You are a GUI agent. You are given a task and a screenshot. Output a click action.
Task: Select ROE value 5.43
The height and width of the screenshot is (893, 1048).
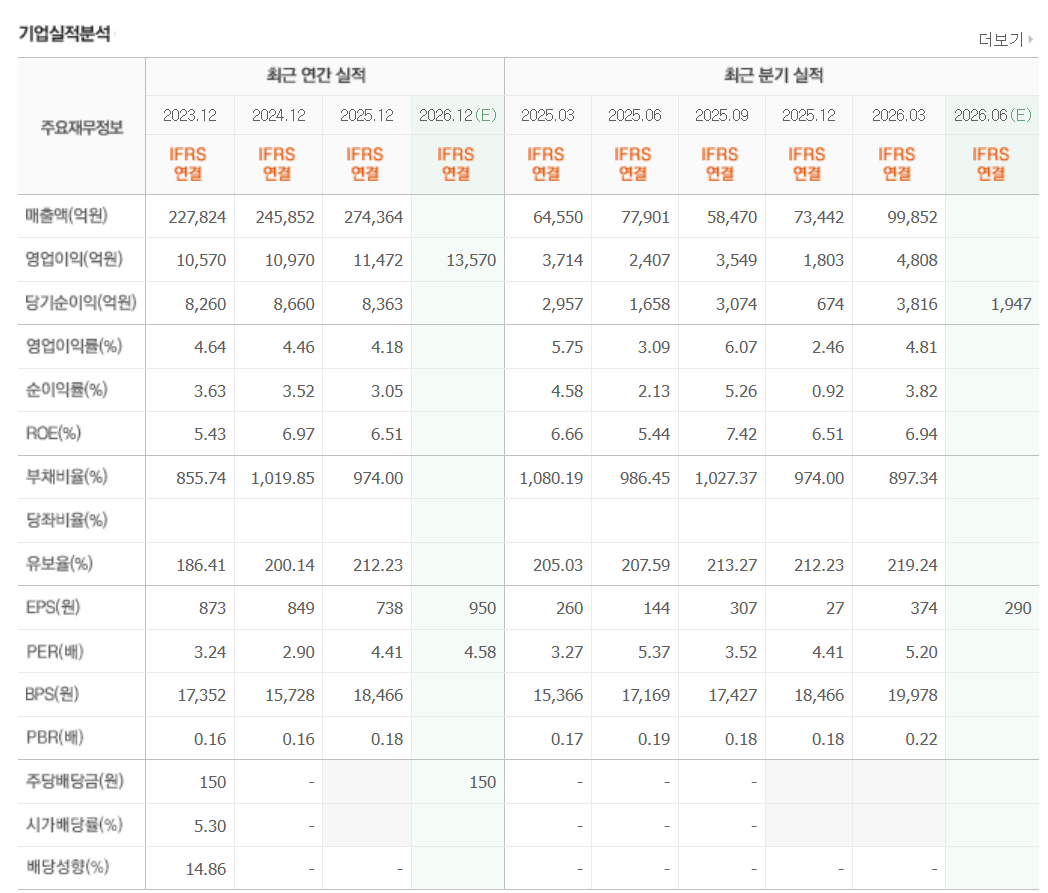click(x=210, y=434)
